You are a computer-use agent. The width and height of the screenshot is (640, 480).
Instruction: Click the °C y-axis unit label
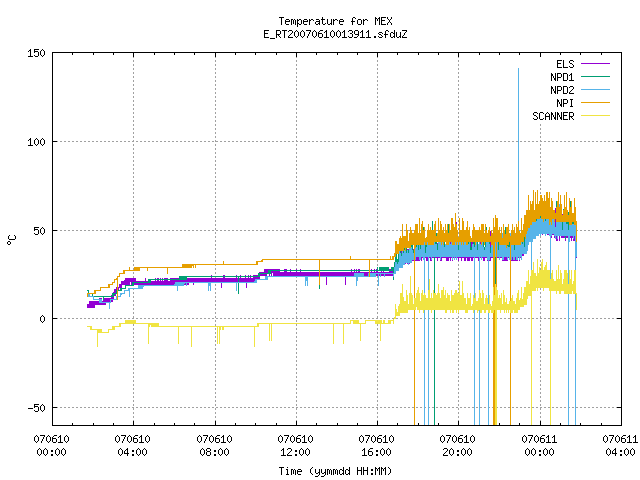click(x=11, y=240)
